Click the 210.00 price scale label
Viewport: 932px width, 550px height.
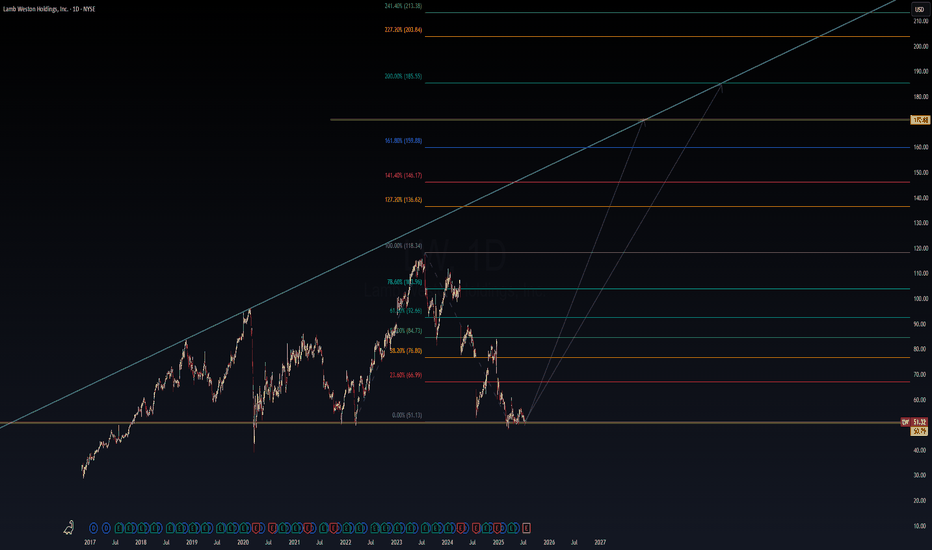921,21
